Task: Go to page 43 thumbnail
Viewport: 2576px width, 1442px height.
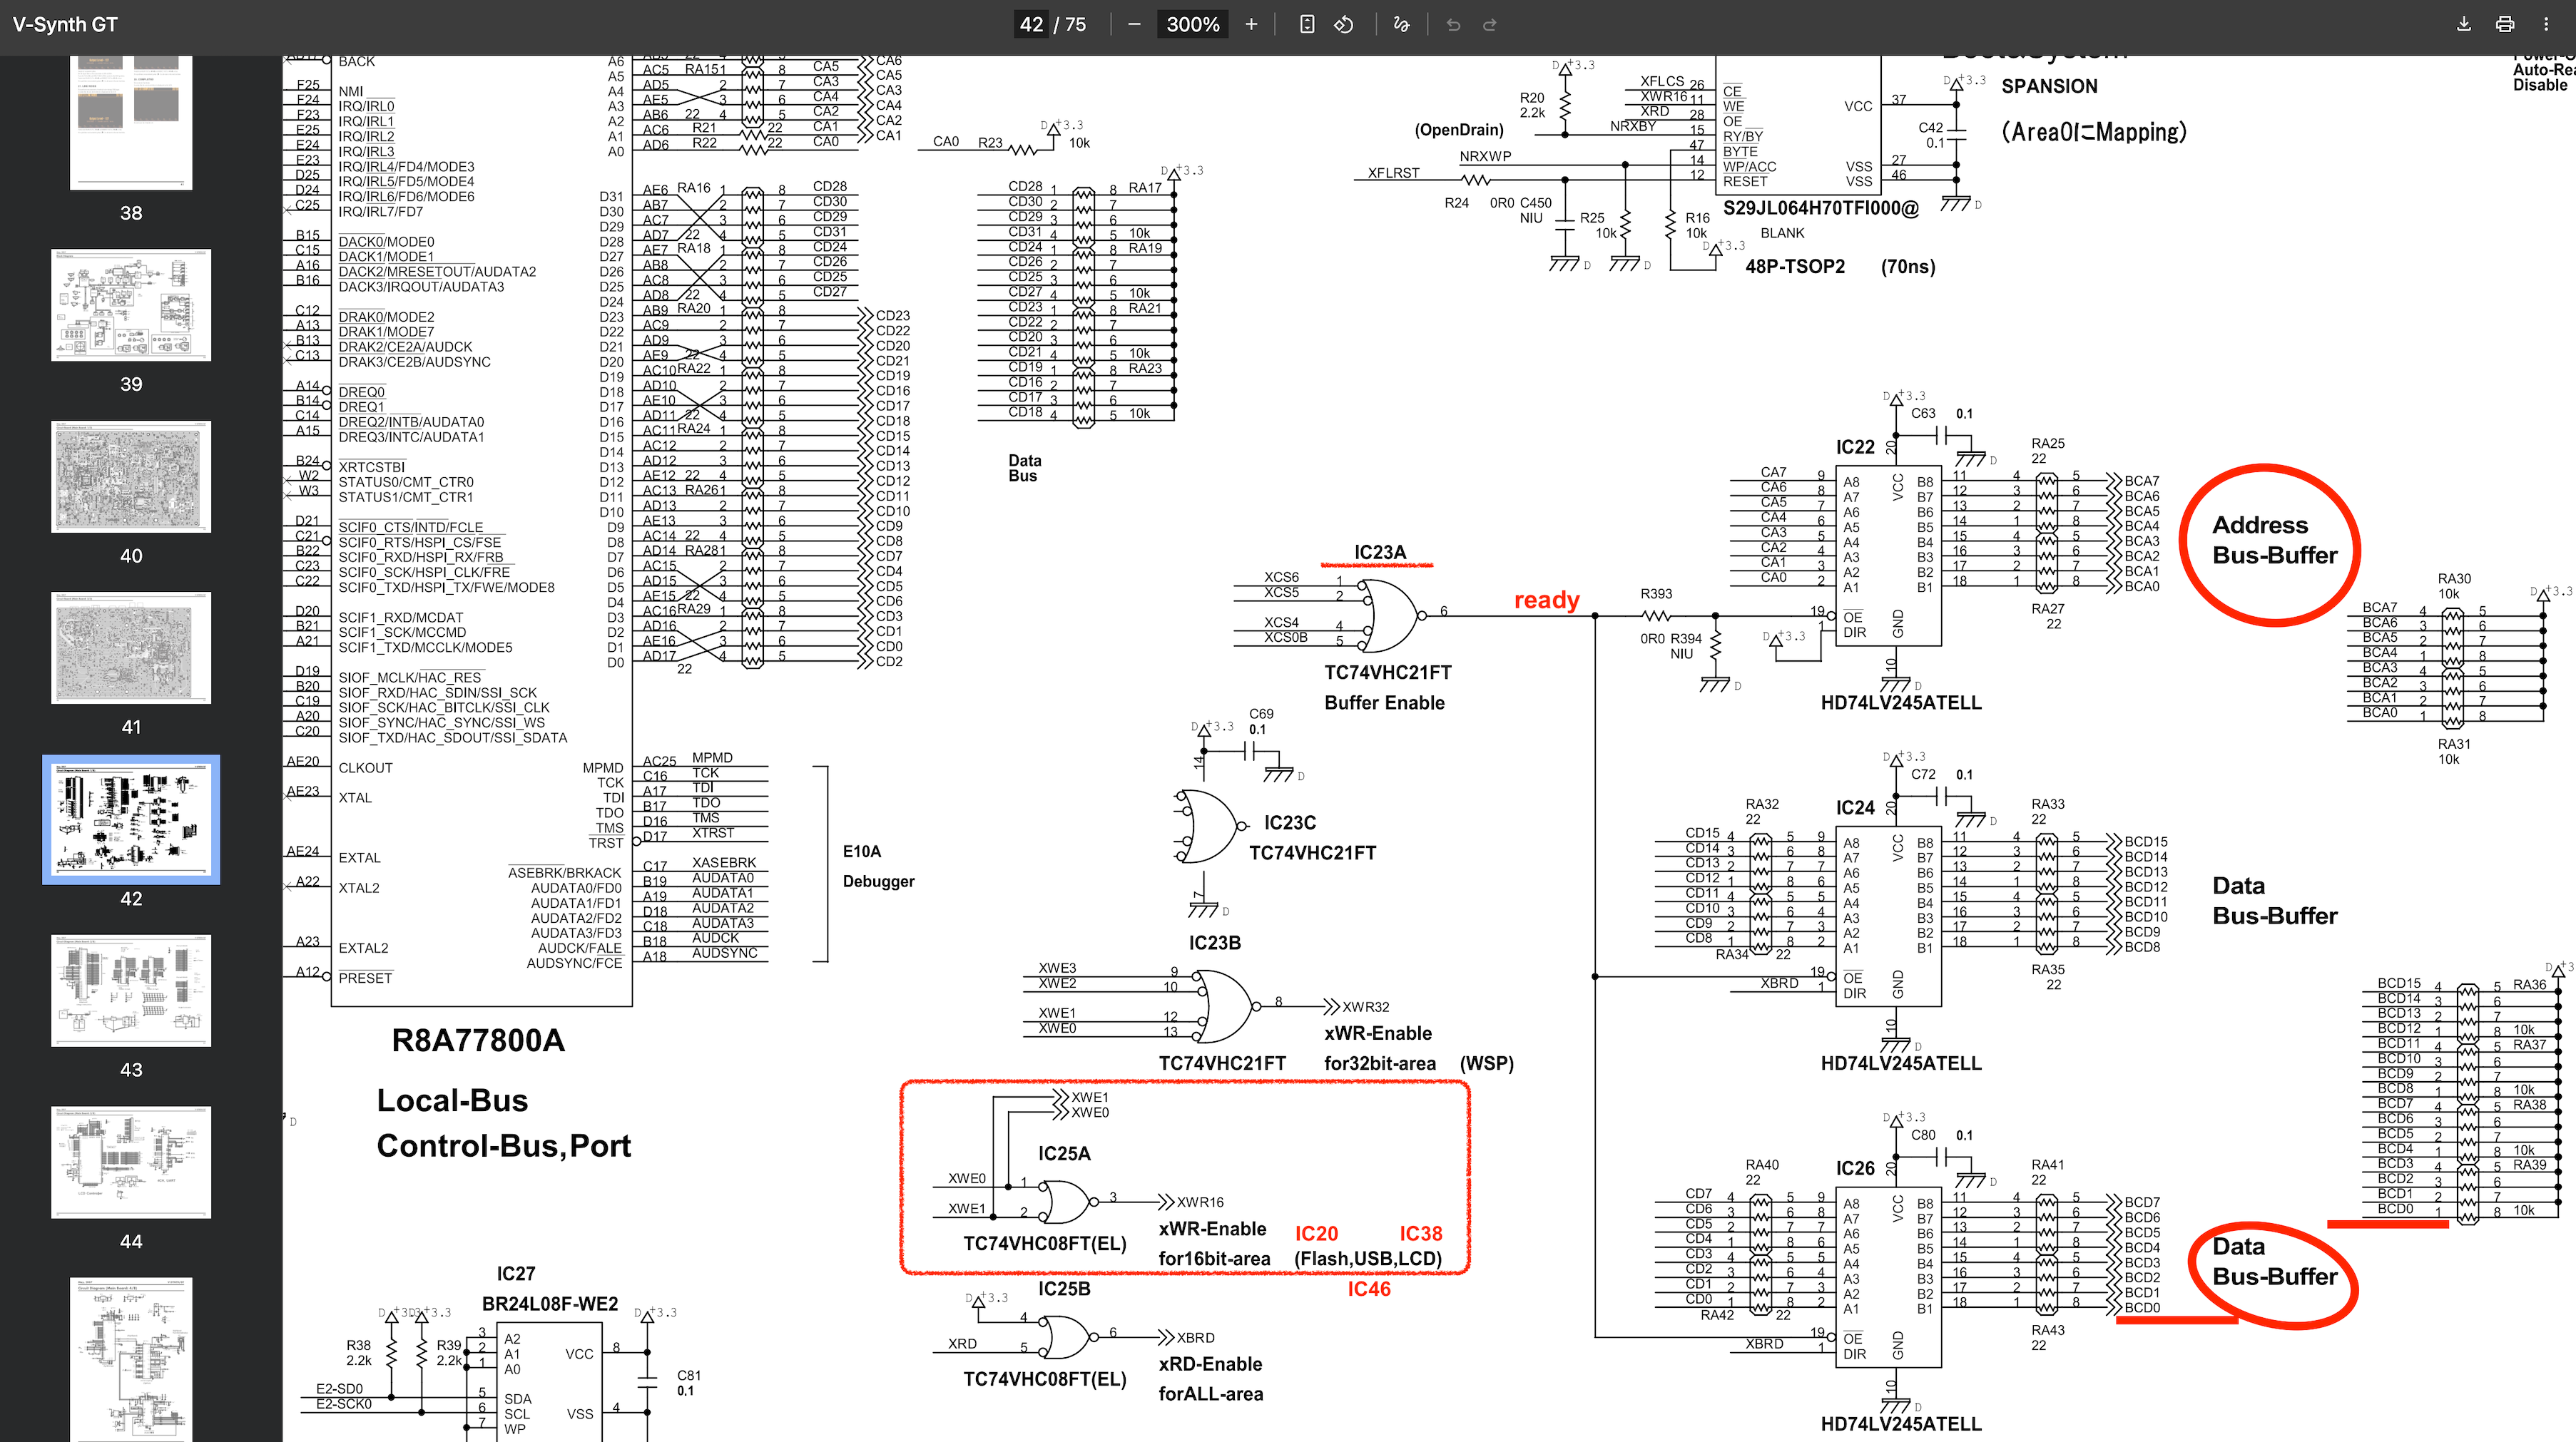Action: [x=131, y=990]
